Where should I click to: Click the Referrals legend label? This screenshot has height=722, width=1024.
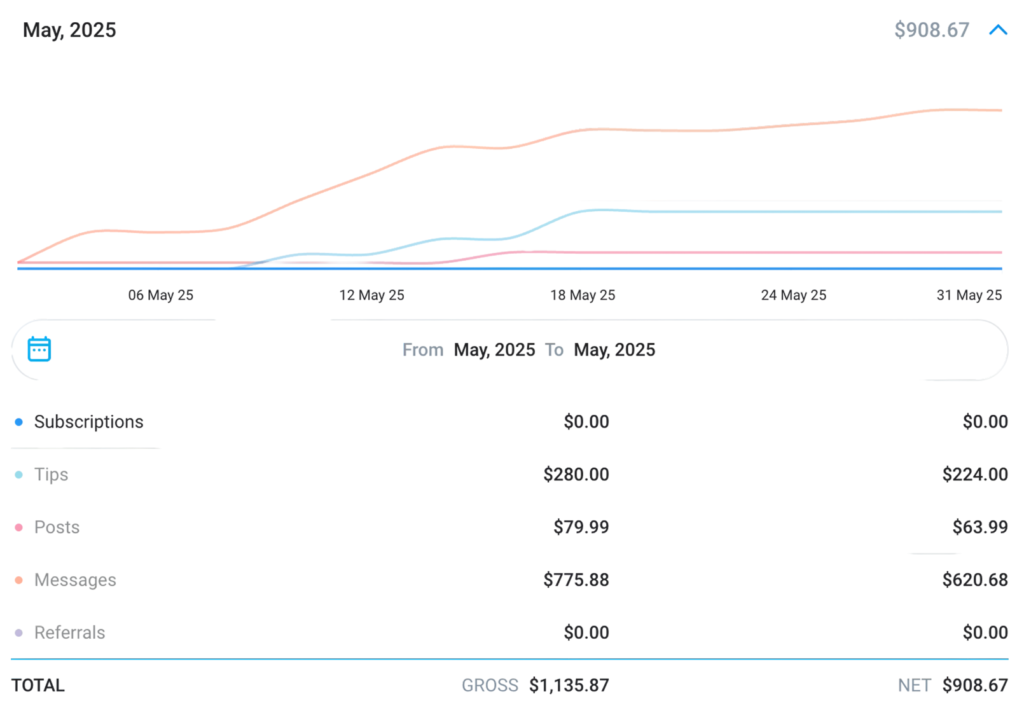click(x=70, y=633)
